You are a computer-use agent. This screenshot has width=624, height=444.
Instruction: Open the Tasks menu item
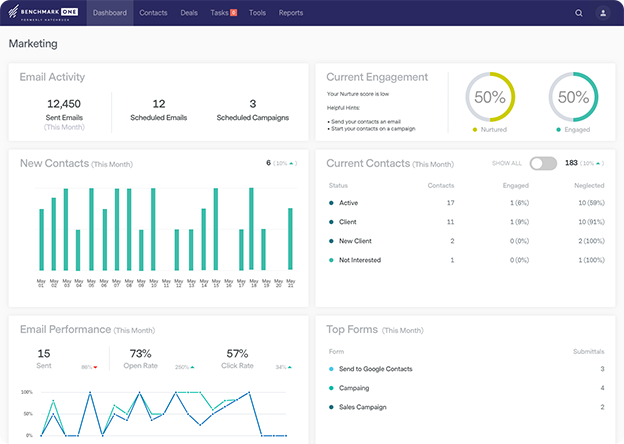coord(219,13)
